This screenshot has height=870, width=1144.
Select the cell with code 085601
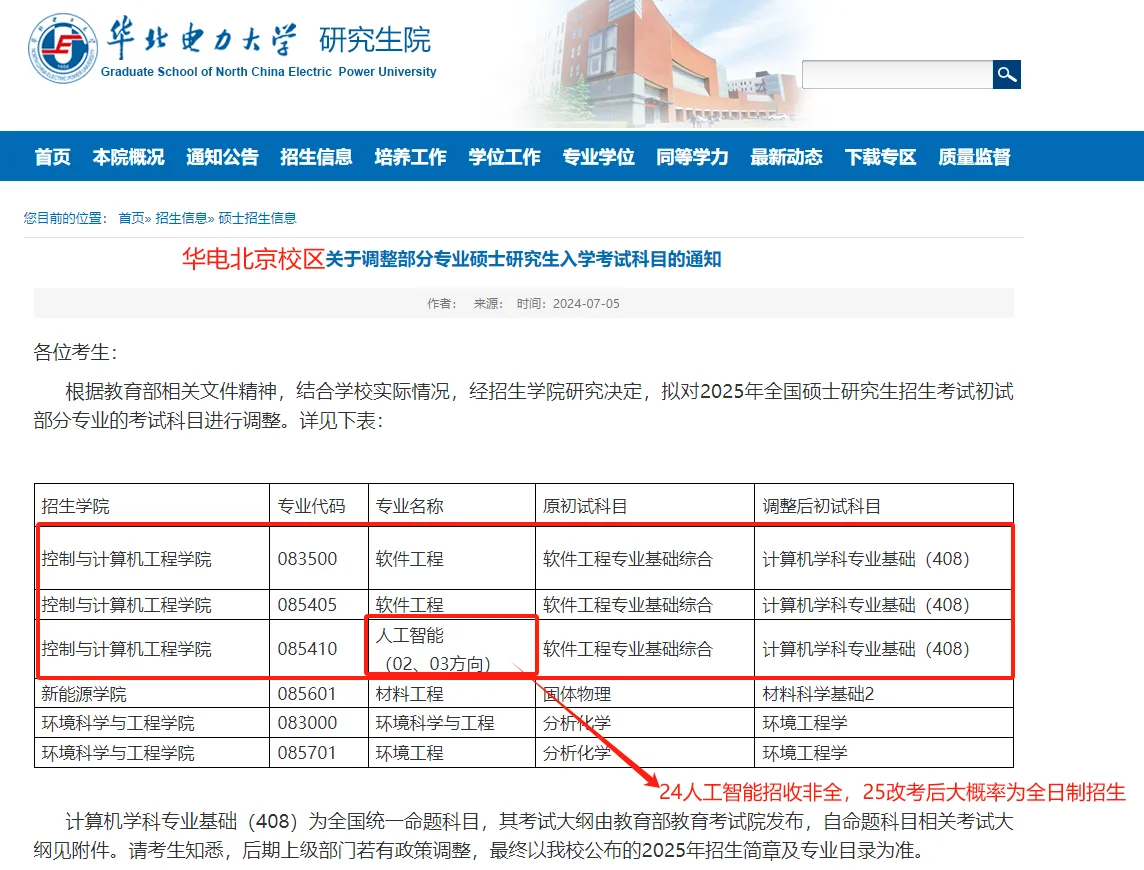tap(319, 693)
